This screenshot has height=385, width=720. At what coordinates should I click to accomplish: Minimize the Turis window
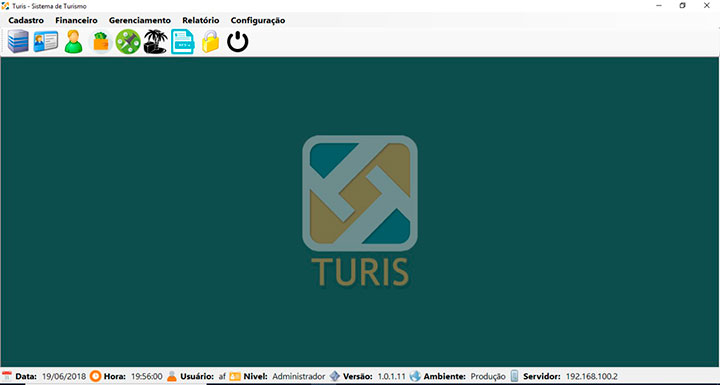pyautogui.click(x=659, y=6)
